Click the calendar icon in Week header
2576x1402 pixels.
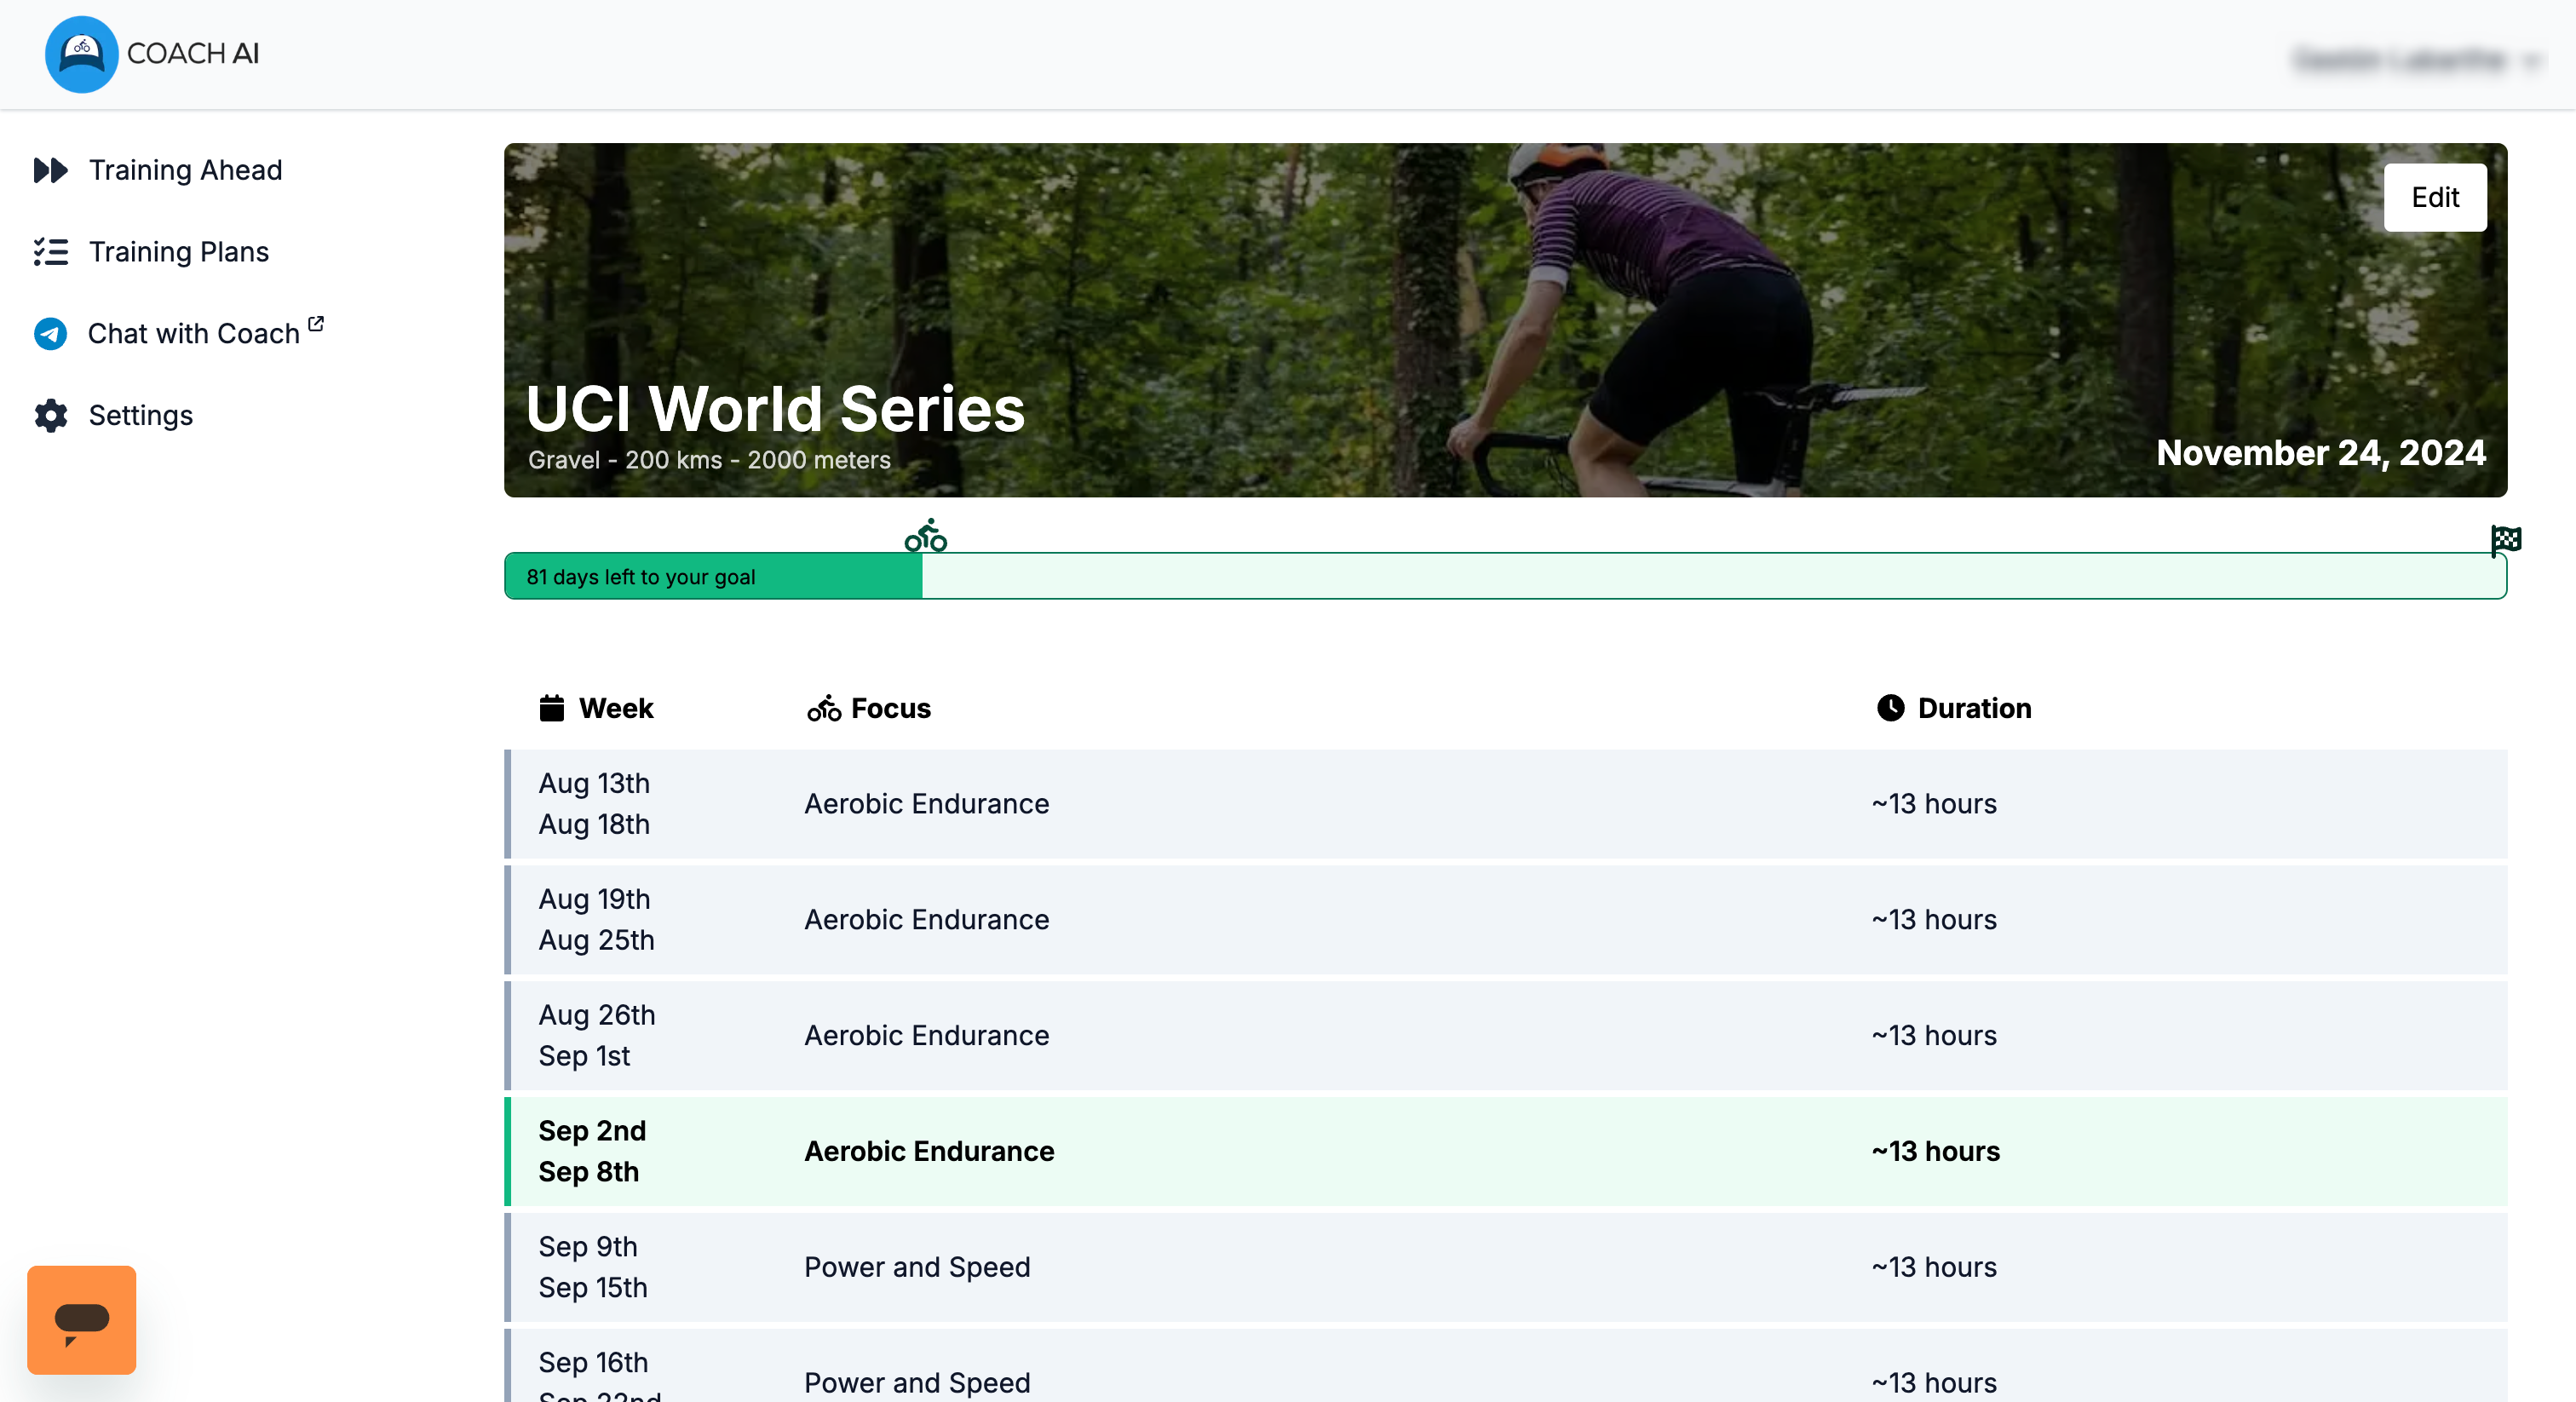coord(551,708)
